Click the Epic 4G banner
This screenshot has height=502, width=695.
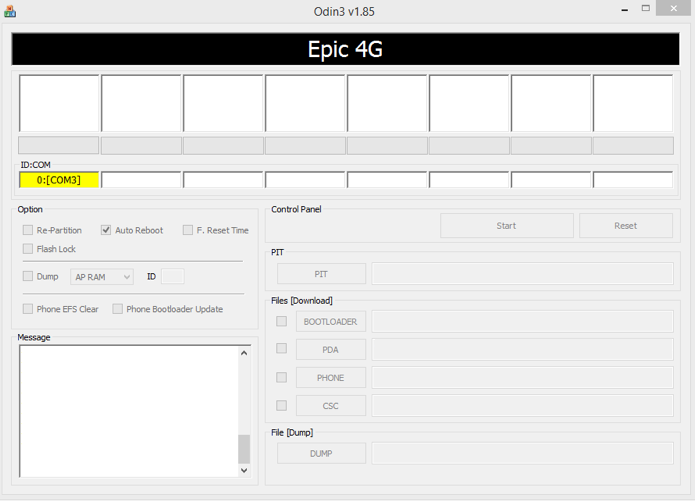click(x=345, y=49)
